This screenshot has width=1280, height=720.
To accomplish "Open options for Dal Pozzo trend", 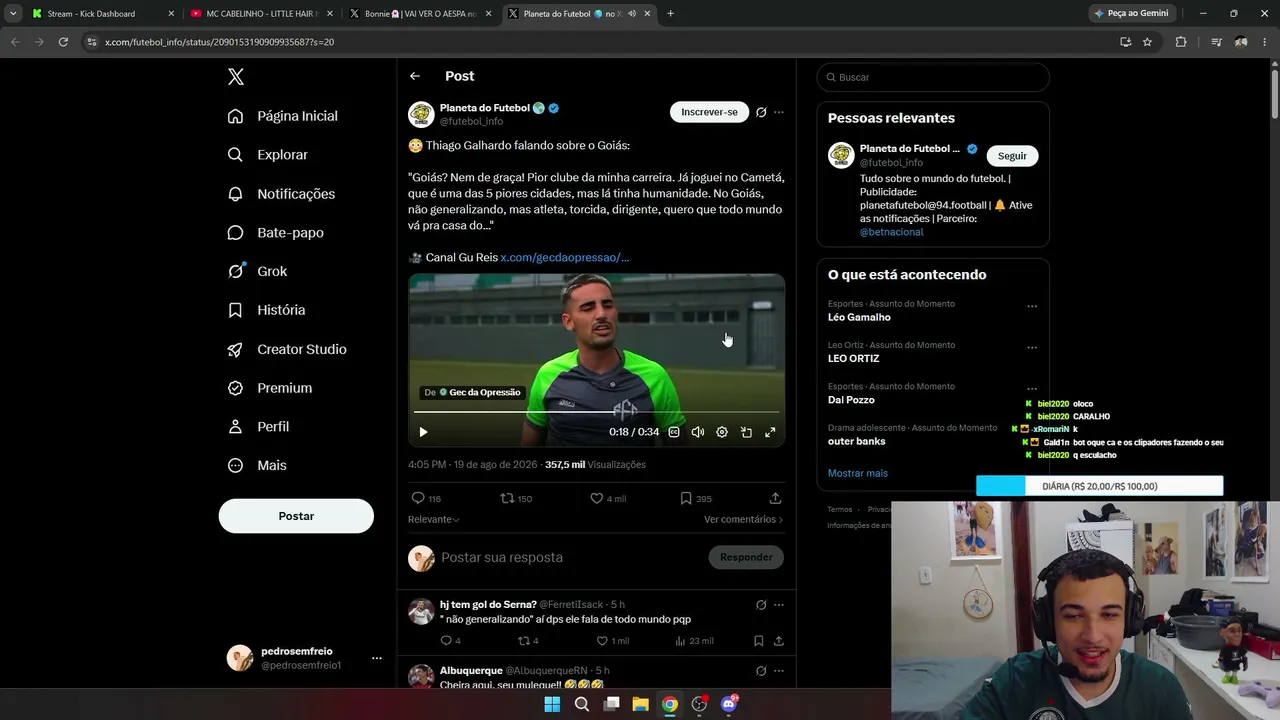I will click(x=1032, y=389).
